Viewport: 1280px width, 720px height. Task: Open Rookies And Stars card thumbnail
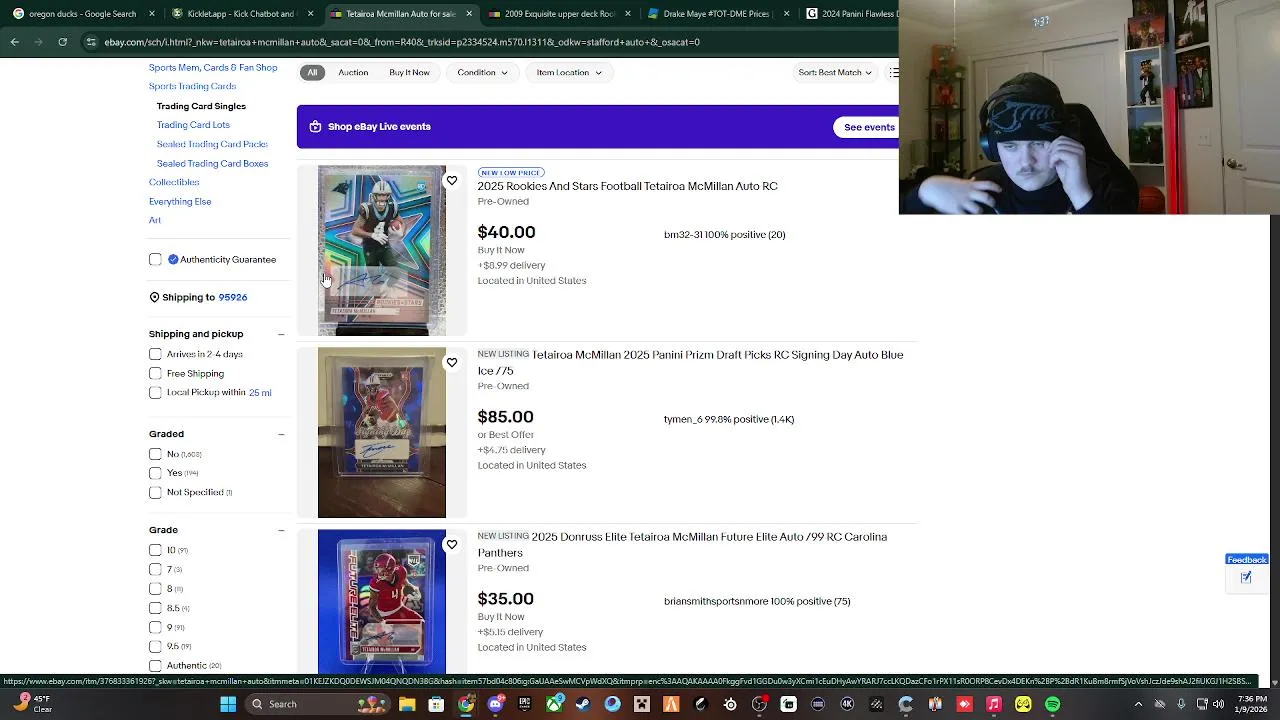tap(382, 250)
